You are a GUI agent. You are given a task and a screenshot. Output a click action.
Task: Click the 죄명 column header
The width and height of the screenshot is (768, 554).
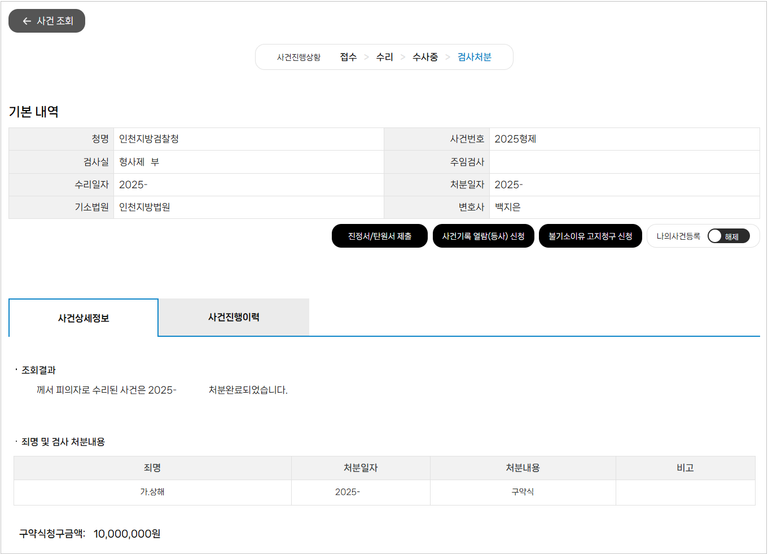152,468
